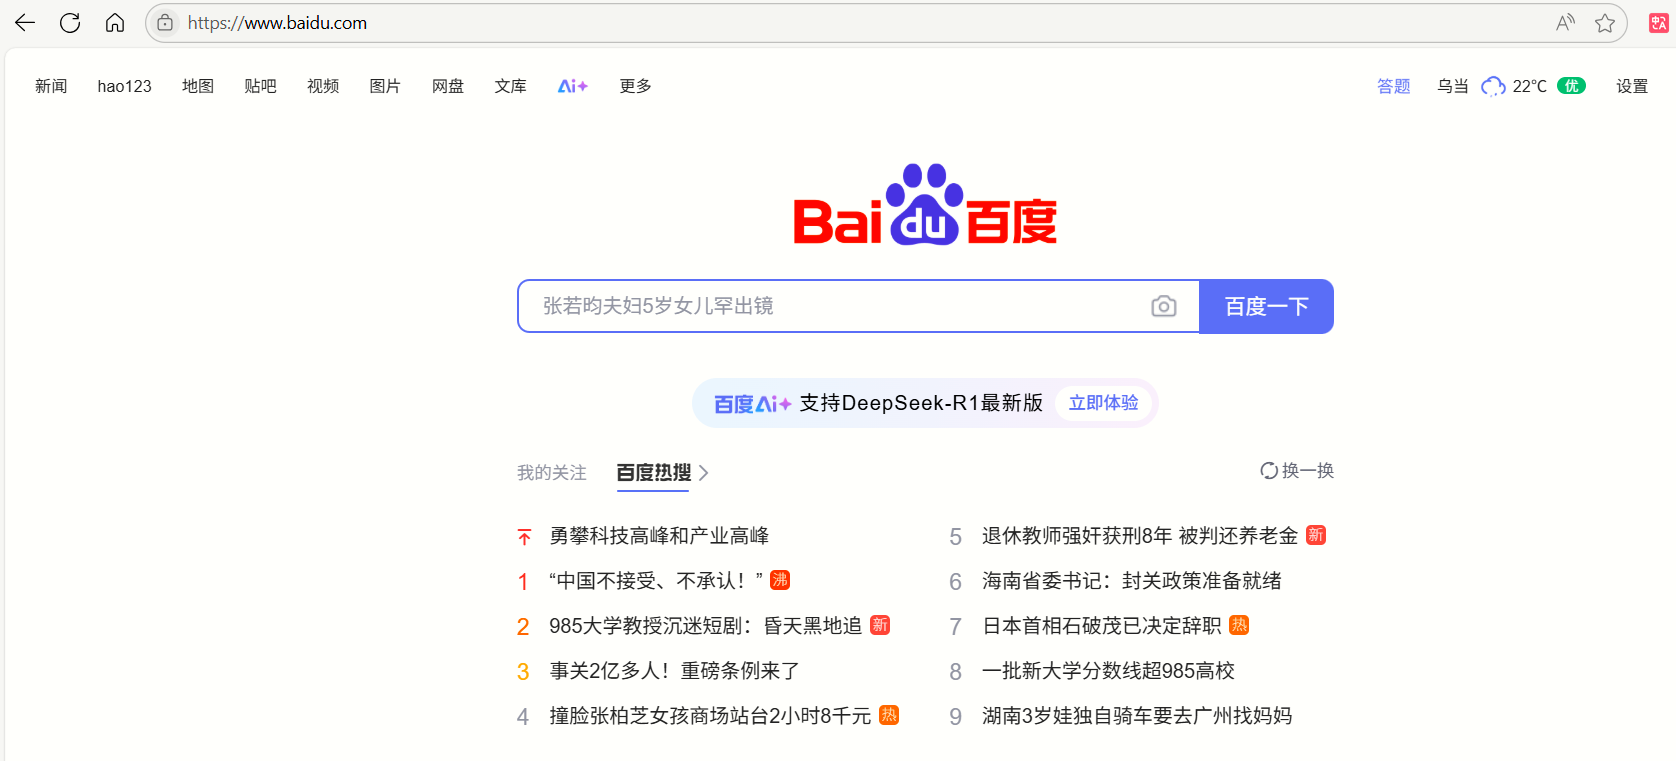This screenshot has width=1676, height=761.
Task: Open 985大学教授沉迷短剧 headline
Action: [705, 626]
